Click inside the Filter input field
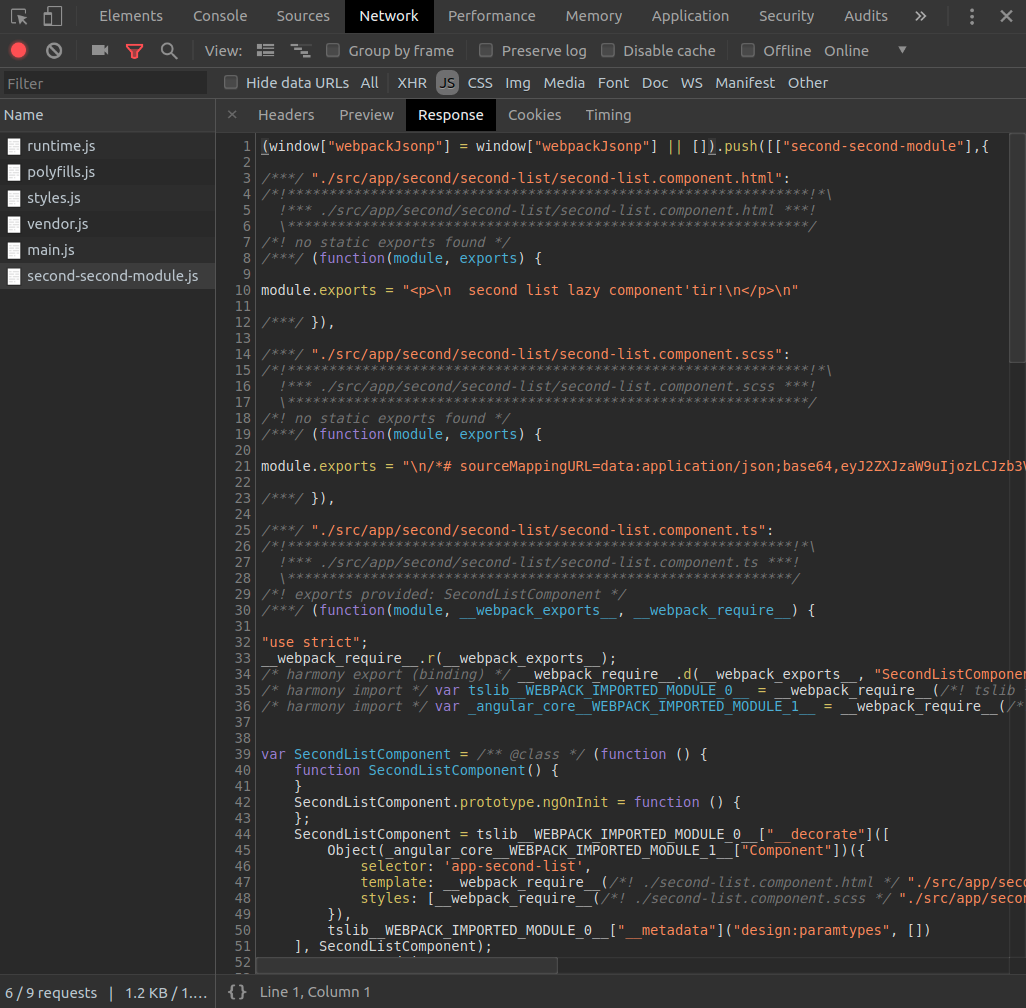This screenshot has width=1026, height=1008. pyautogui.click(x=100, y=83)
